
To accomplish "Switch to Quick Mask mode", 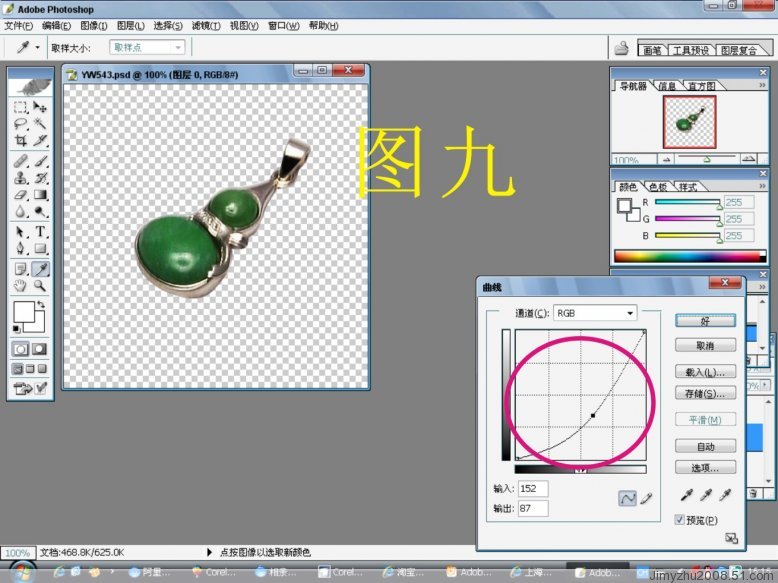I will (40, 349).
